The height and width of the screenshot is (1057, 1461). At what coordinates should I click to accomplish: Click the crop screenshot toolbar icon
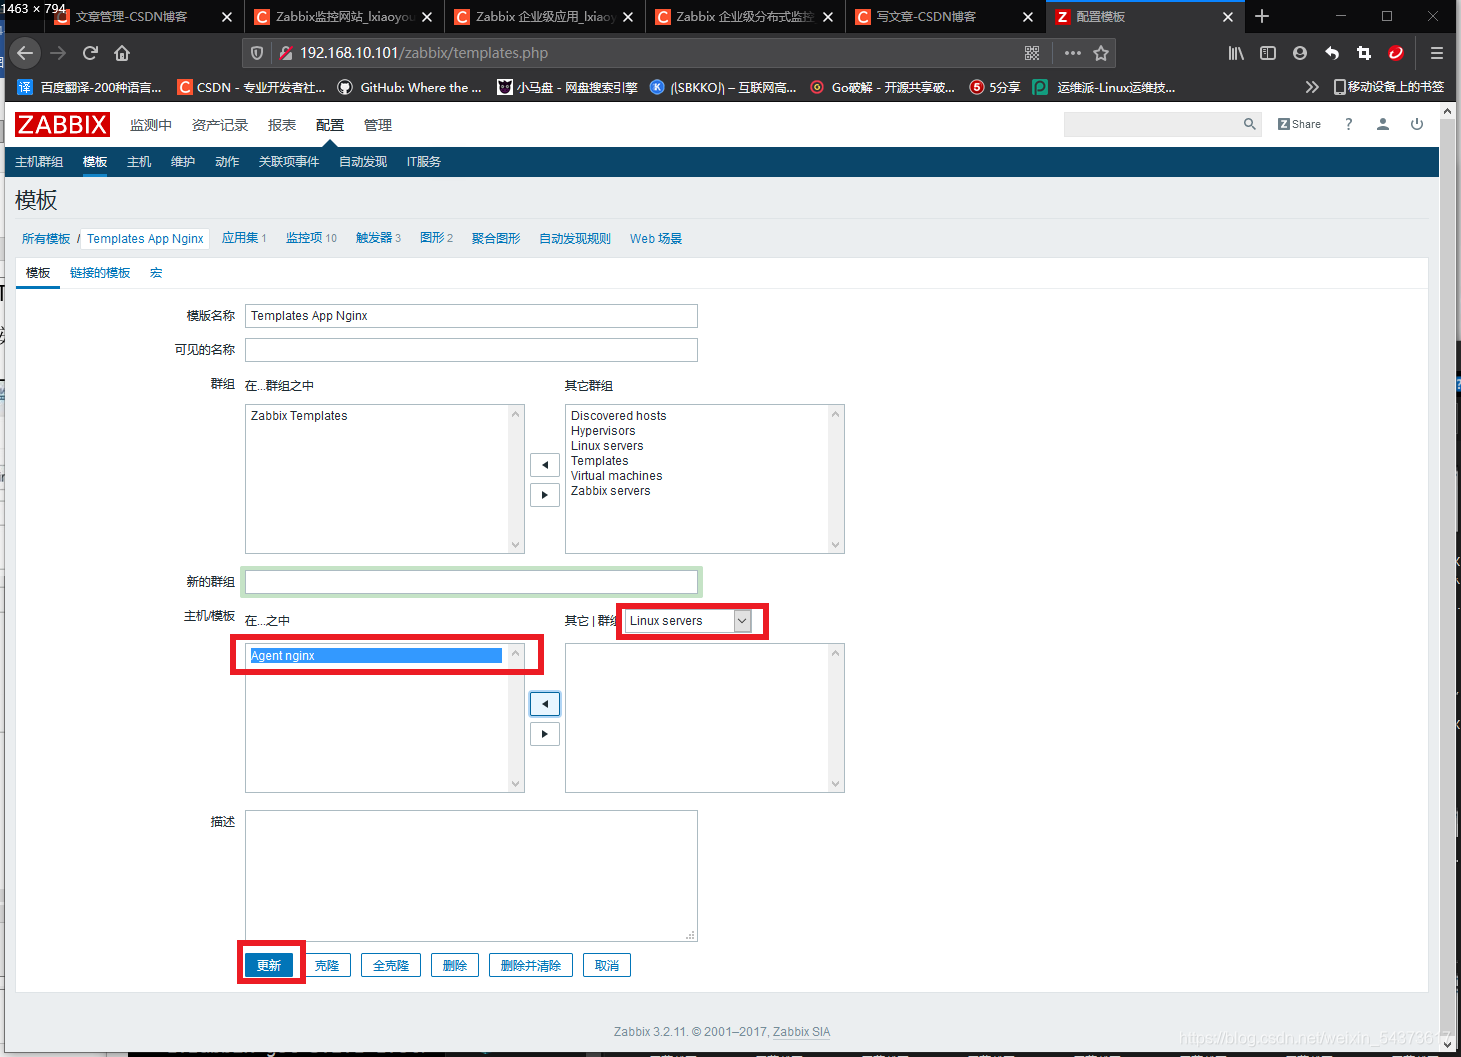click(1364, 53)
